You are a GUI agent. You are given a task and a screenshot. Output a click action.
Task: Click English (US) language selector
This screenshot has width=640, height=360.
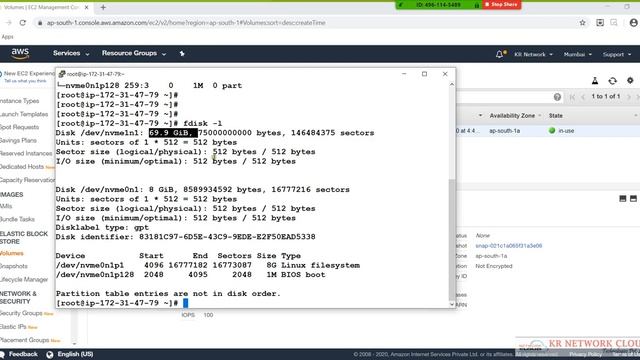tap(75, 354)
